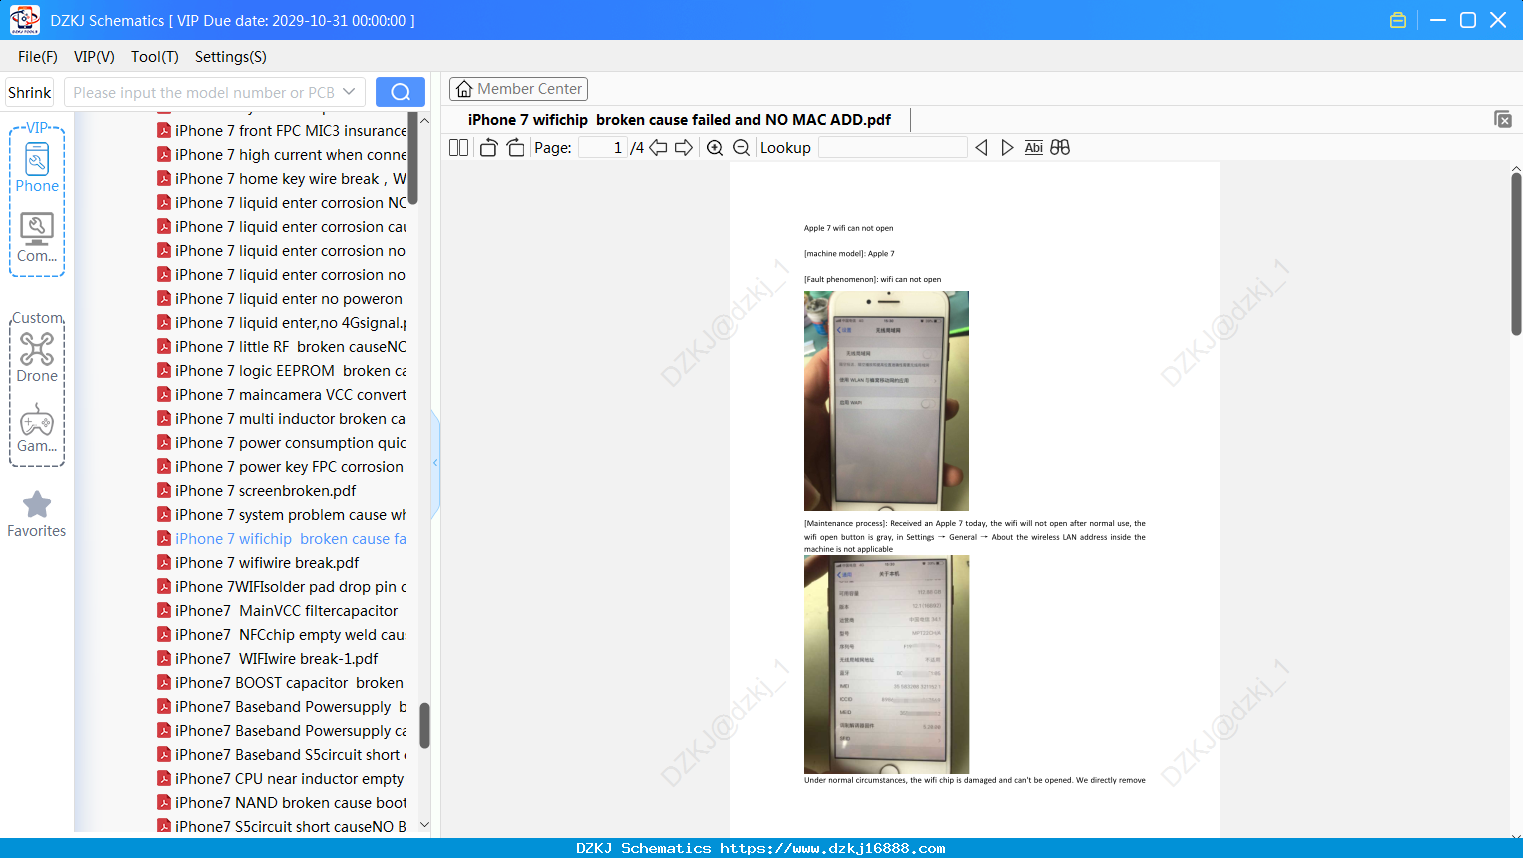
Task: Close the open PDF tab panel icon
Action: click(1502, 119)
